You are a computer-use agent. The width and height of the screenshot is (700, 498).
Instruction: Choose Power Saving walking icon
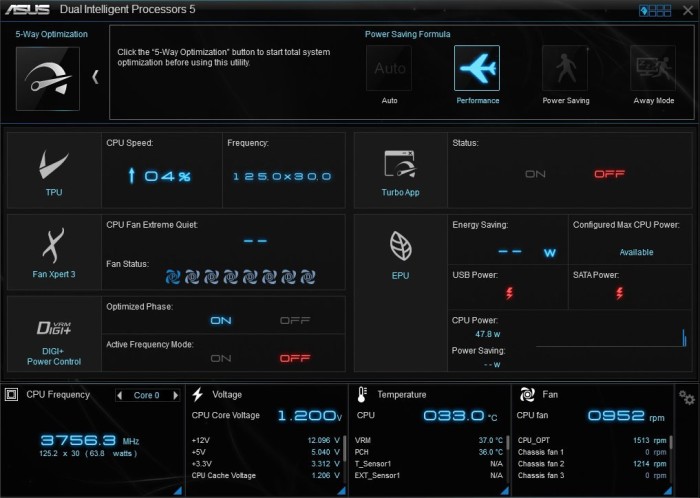click(x=565, y=68)
